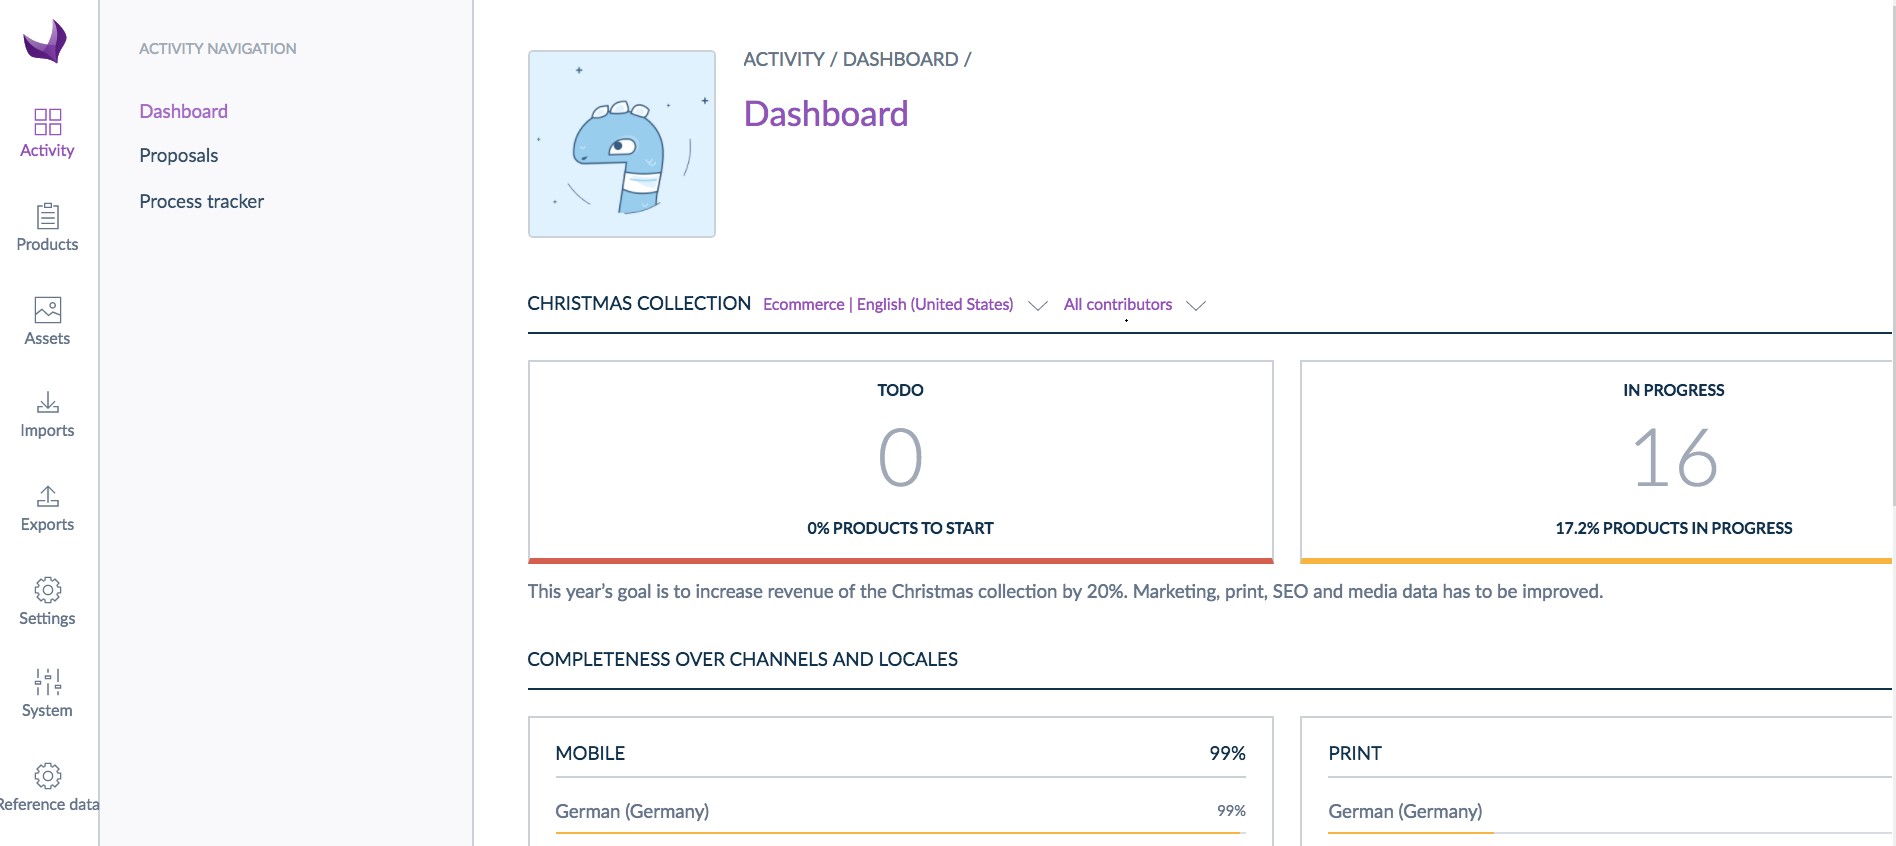Open the Settings gear icon
This screenshot has width=1896, height=846.
coord(47,590)
